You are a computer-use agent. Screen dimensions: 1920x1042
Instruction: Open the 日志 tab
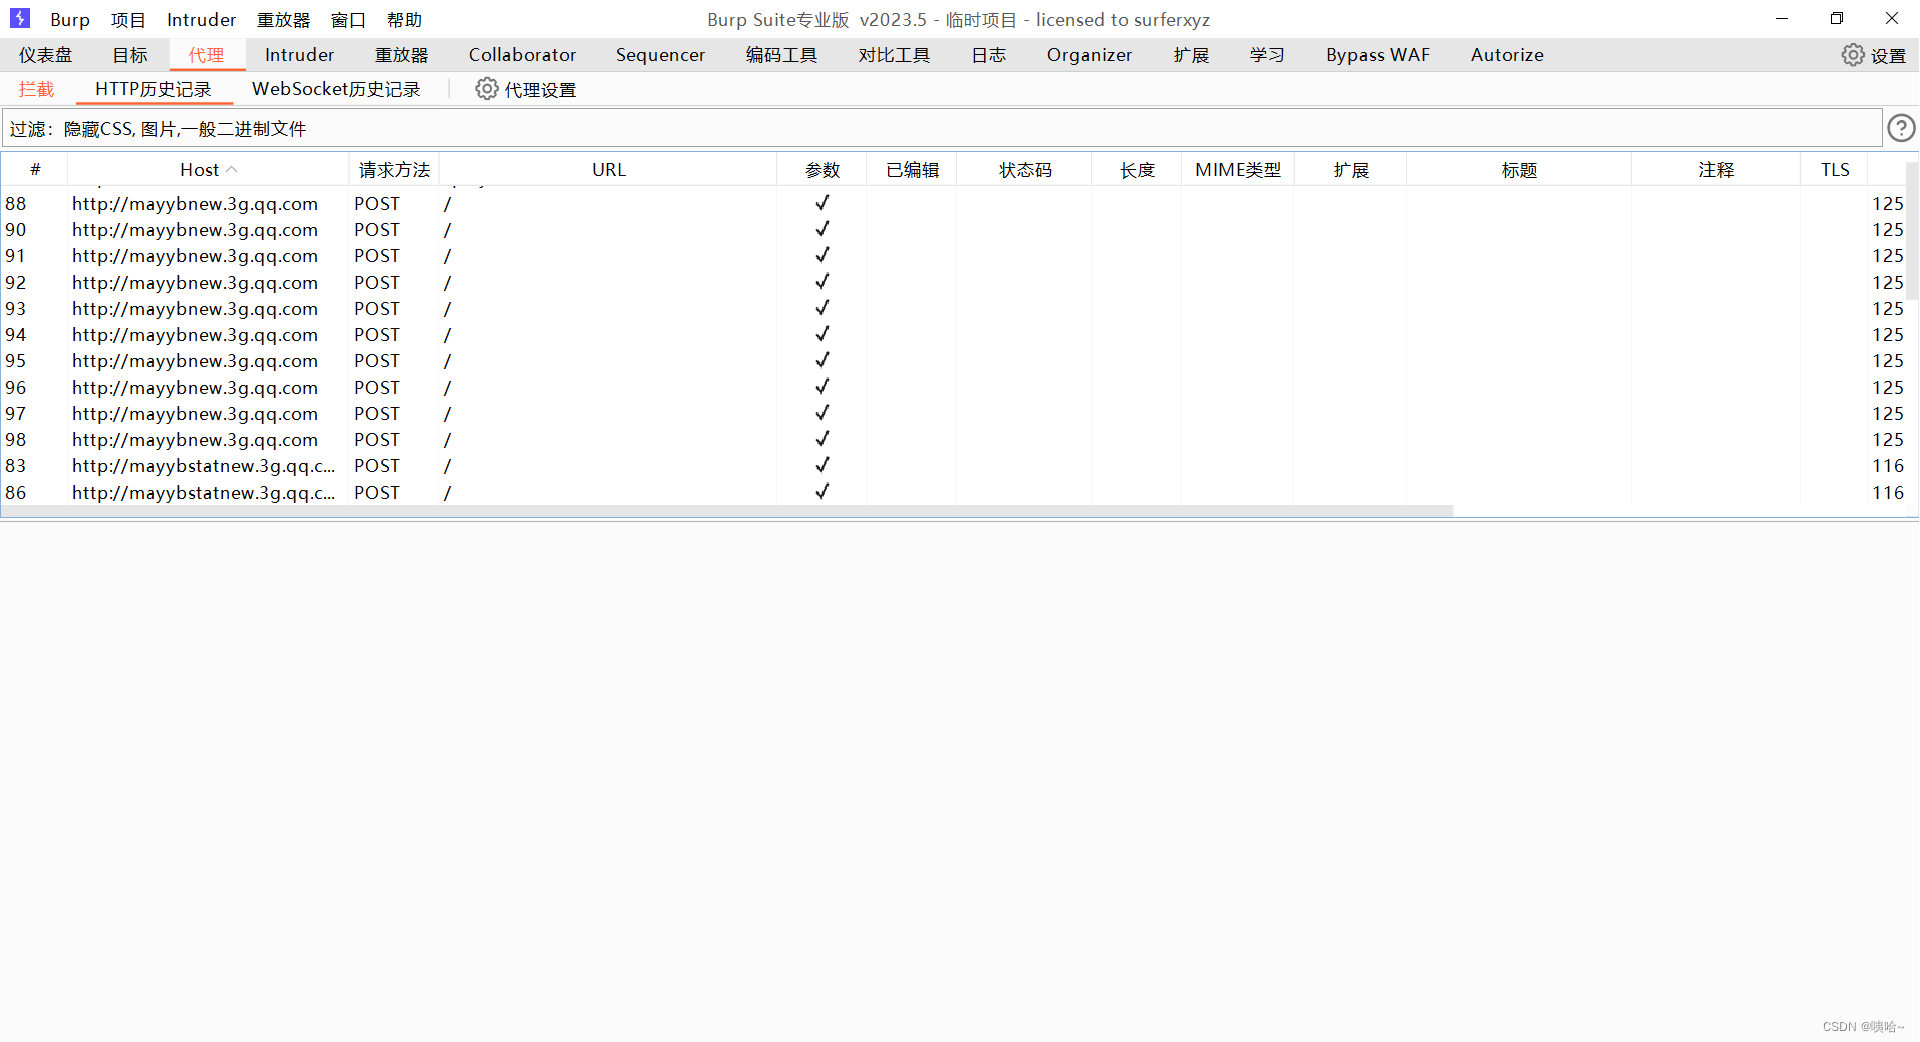988,55
